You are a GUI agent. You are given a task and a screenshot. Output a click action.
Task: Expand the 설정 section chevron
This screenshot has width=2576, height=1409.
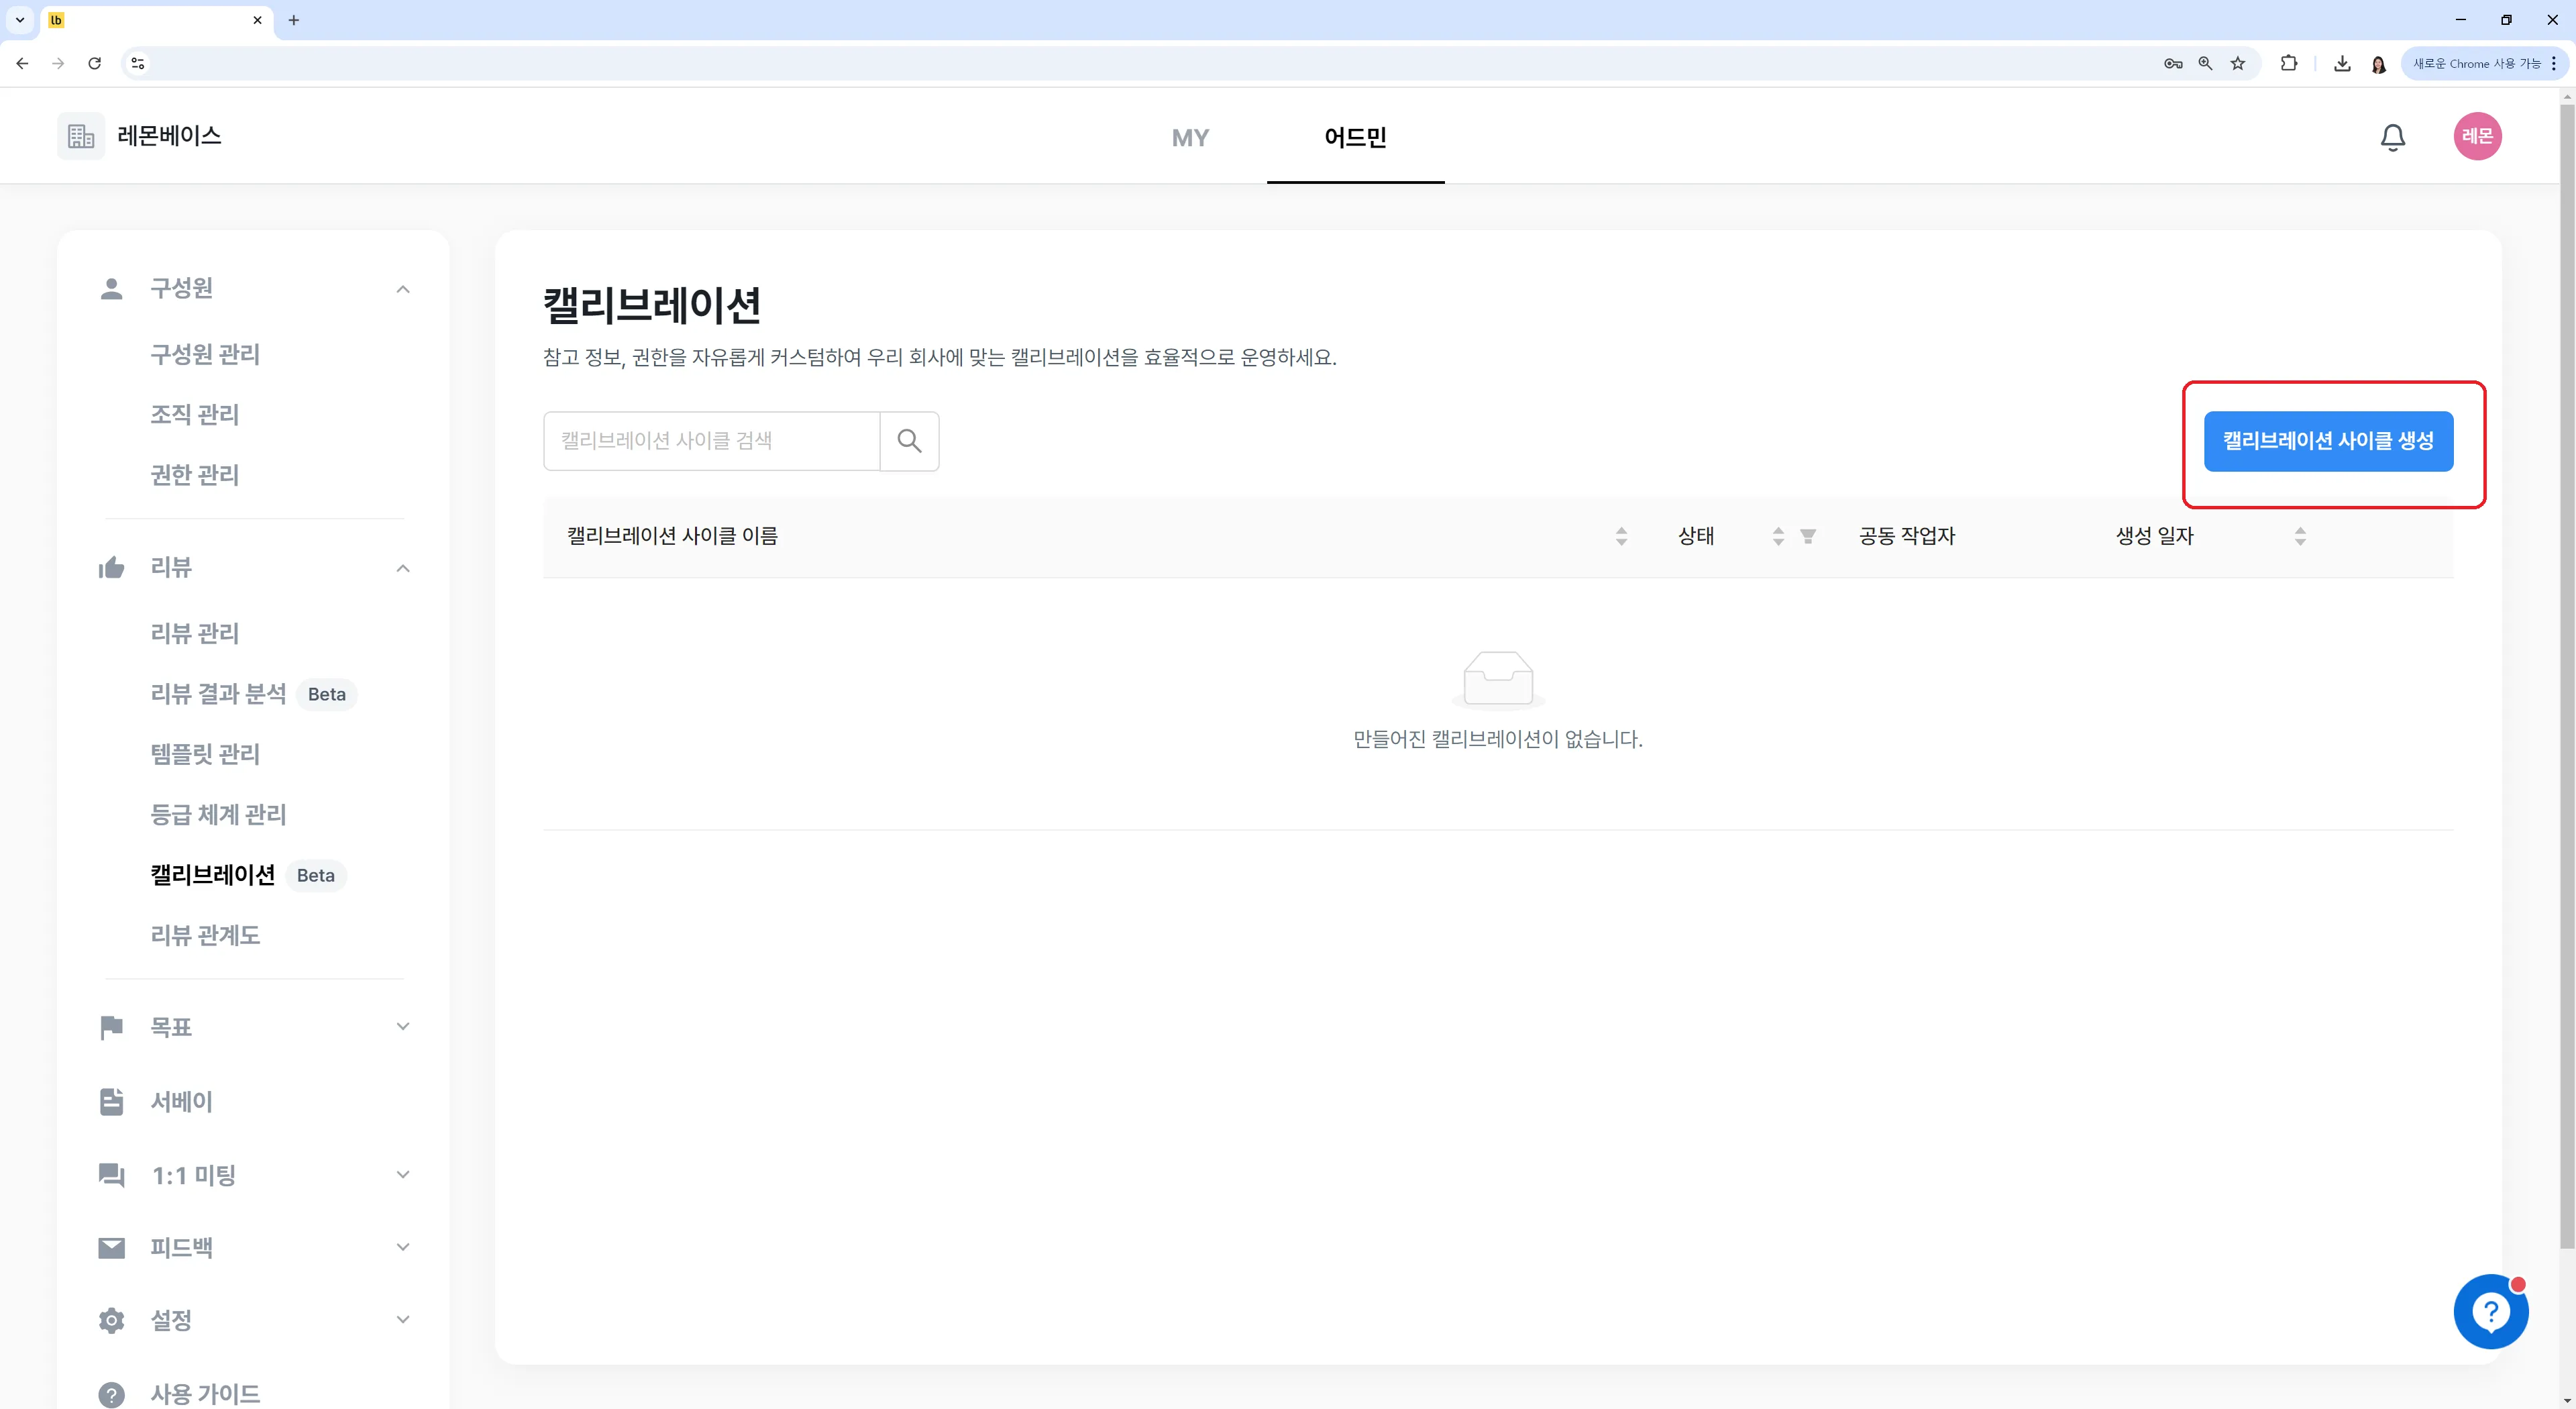[403, 1320]
